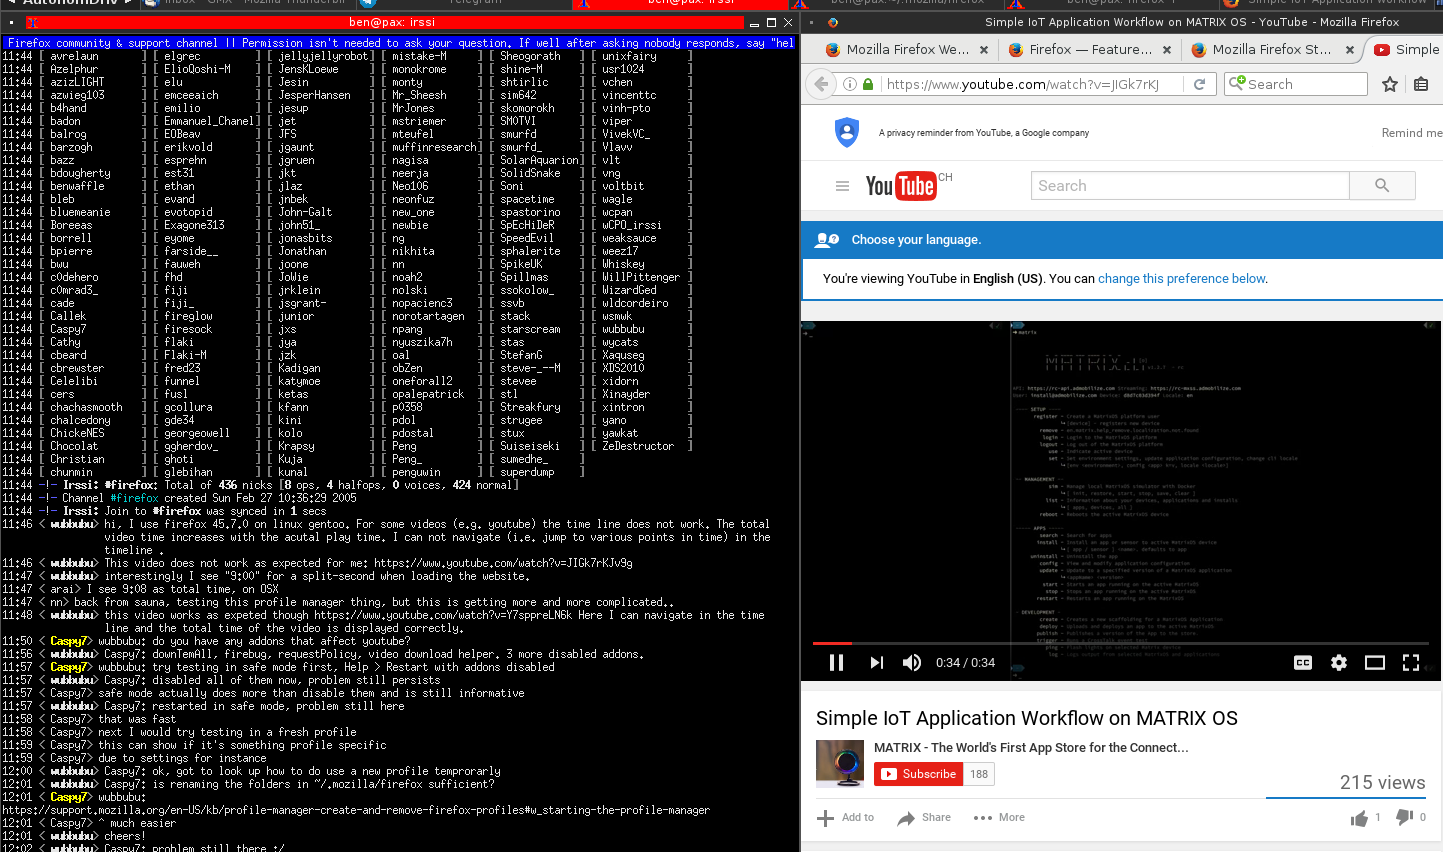
Task: Switch the player to theater mode
Action: click(x=1375, y=662)
